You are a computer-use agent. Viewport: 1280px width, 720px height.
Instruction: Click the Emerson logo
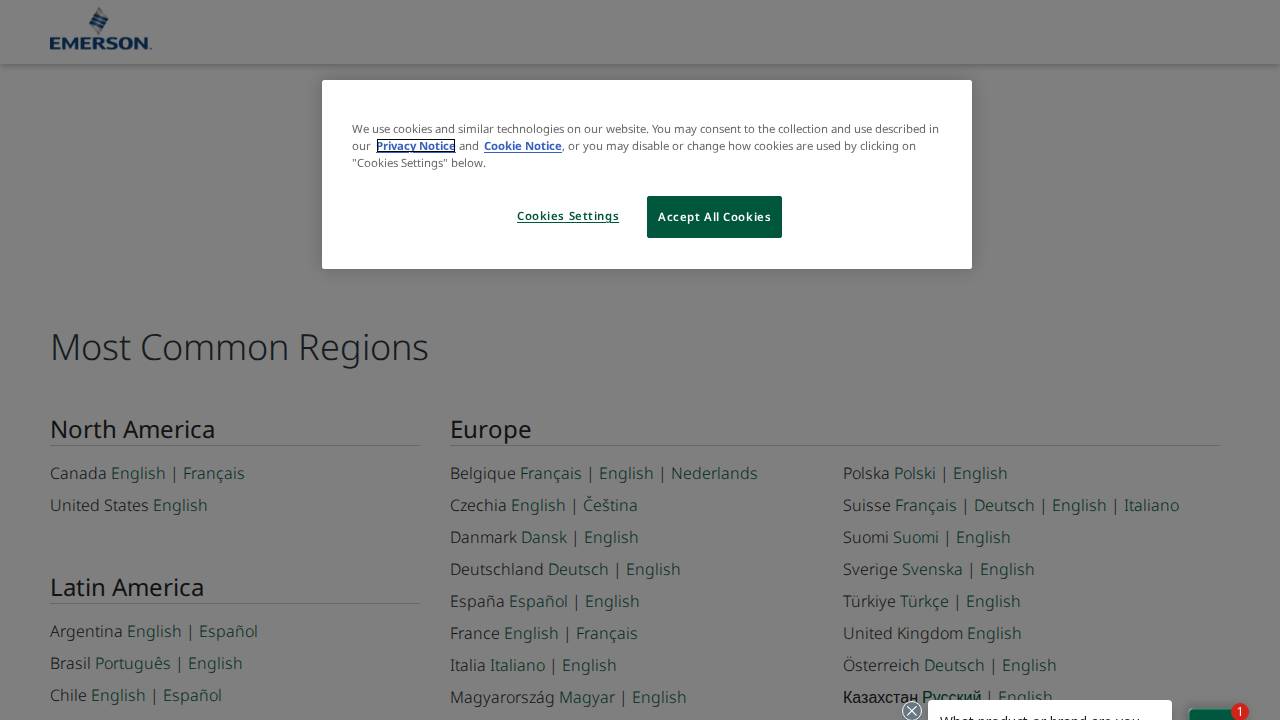tap(100, 28)
